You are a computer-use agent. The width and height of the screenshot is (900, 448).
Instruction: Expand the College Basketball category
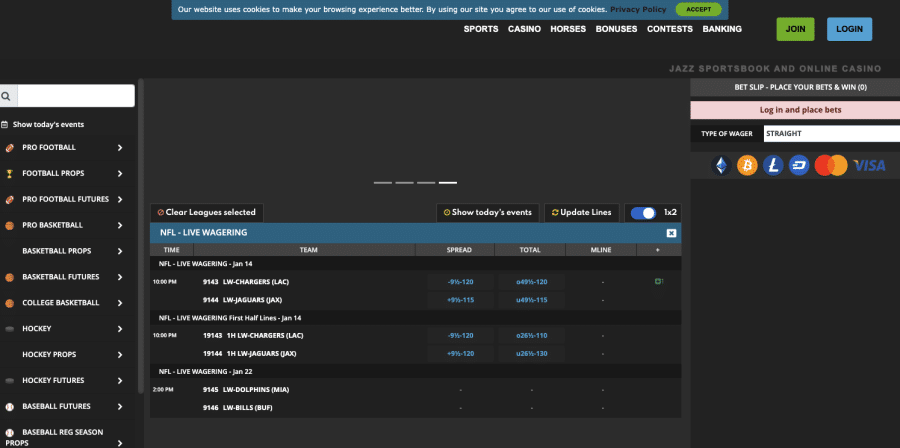(x=120, y=303)
